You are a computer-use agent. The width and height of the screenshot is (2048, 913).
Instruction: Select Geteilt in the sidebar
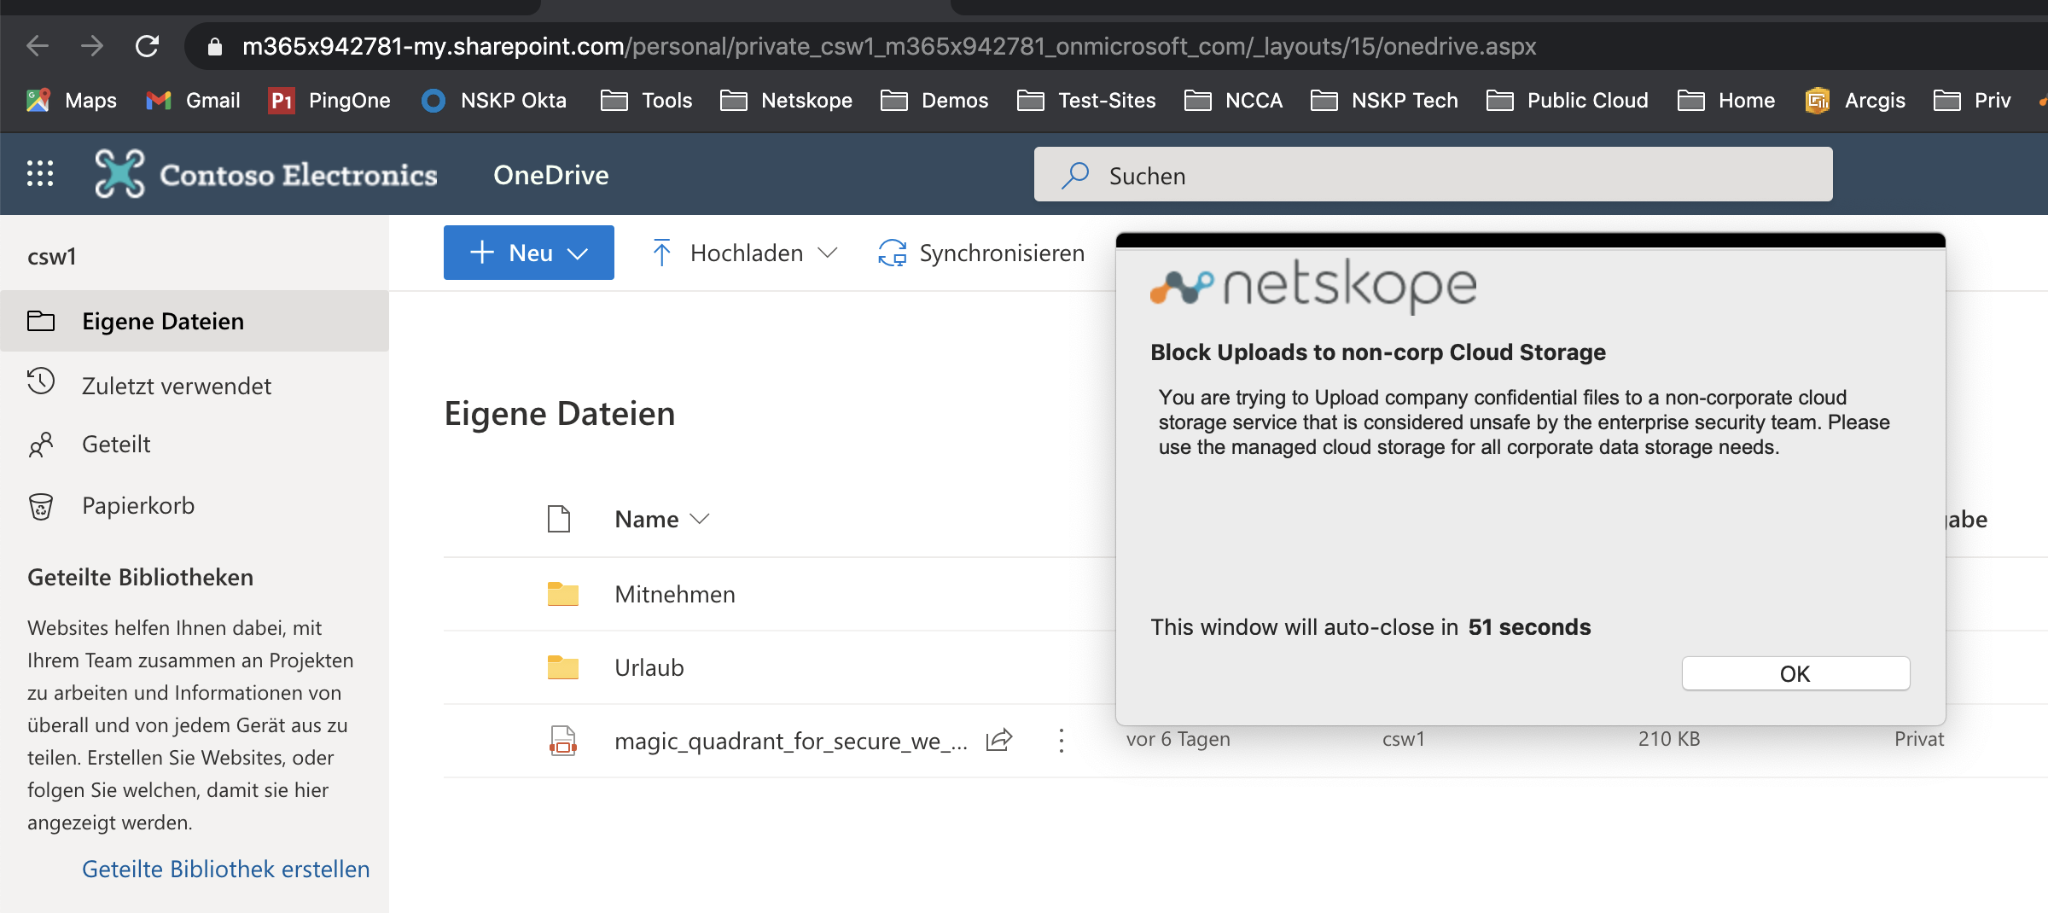(116, 444)
